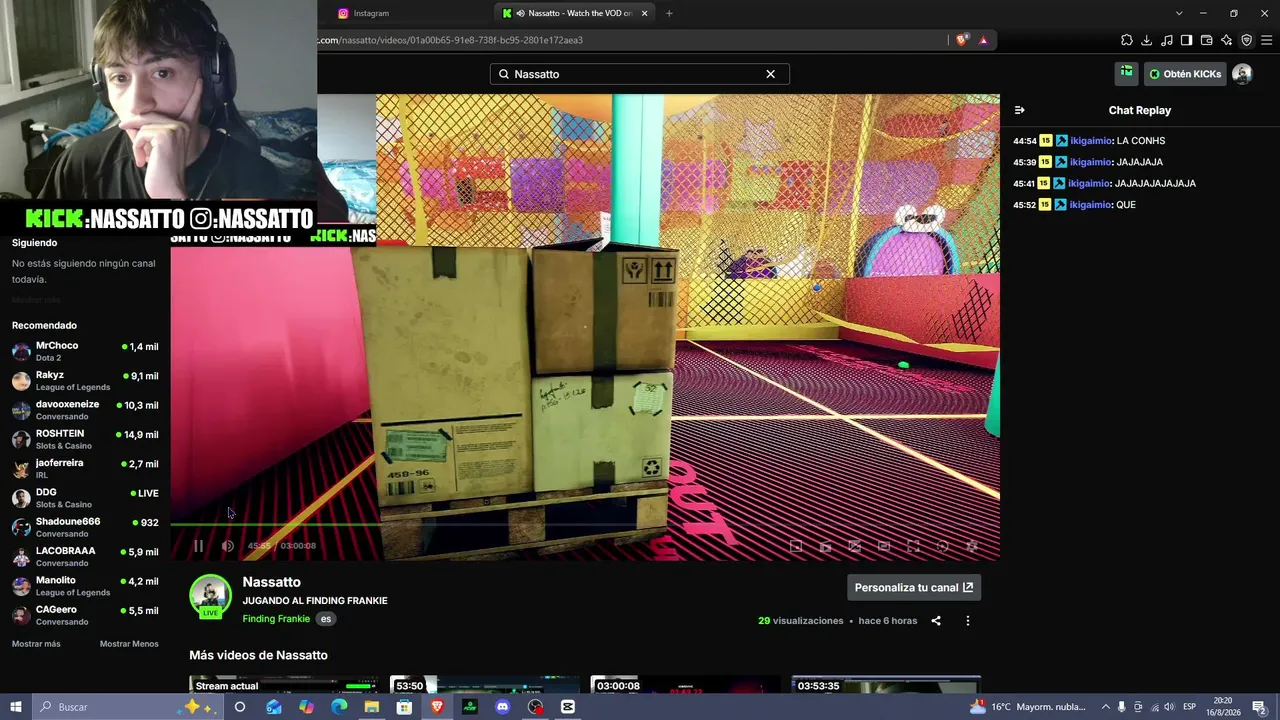Viewport: 1280px width, 720px height.
Task: Expand the tab search dropdown arrow
Action: [1179, 13]
